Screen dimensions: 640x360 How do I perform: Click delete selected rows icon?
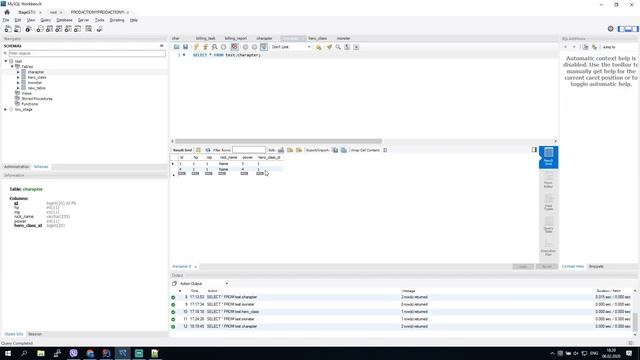(x=299, y=150)
